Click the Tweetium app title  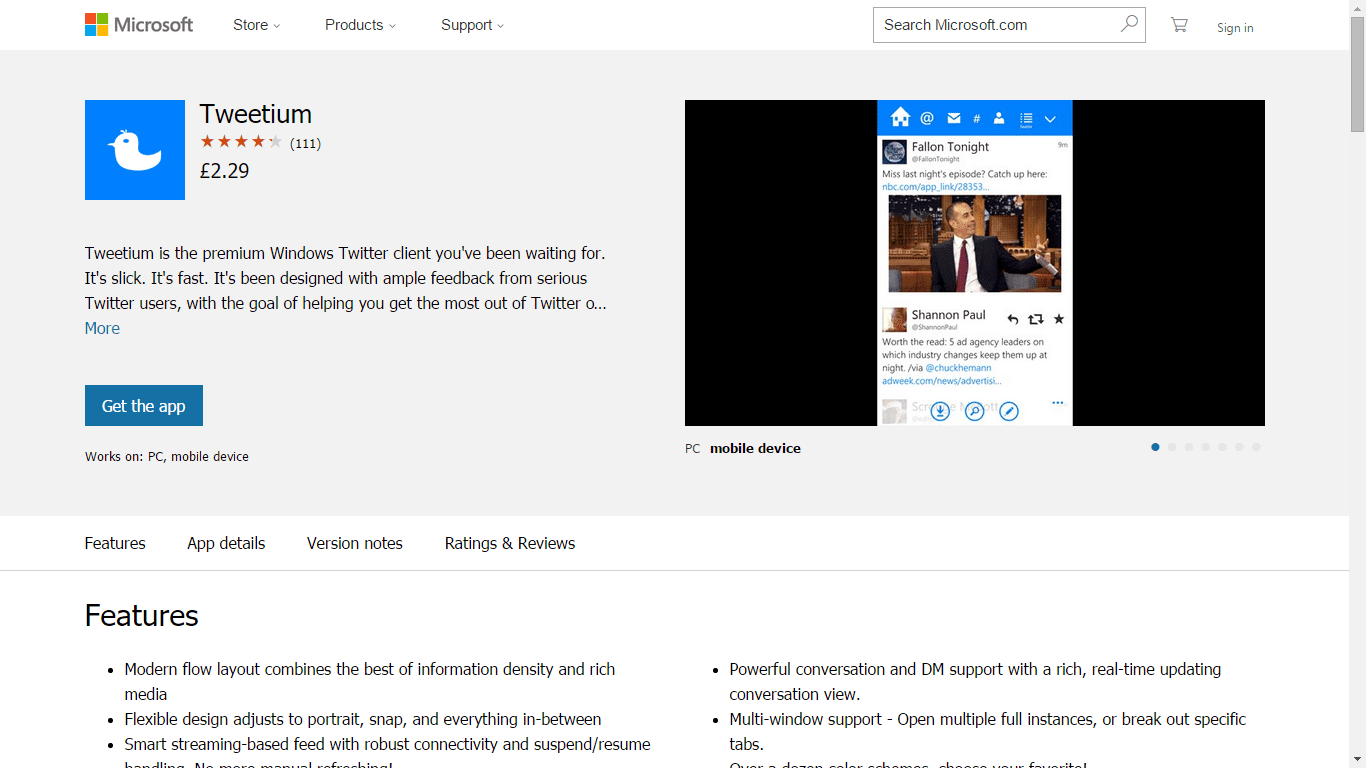click(256, 114)
